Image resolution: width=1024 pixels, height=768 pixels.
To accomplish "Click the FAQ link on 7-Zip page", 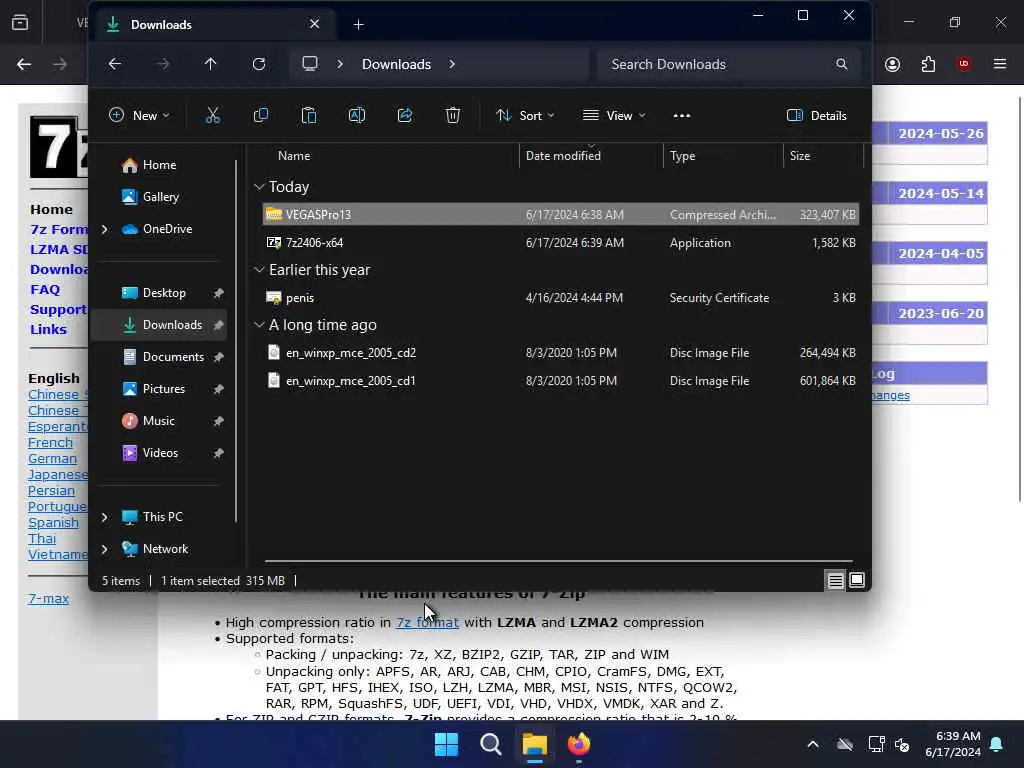I will [44, 290].
